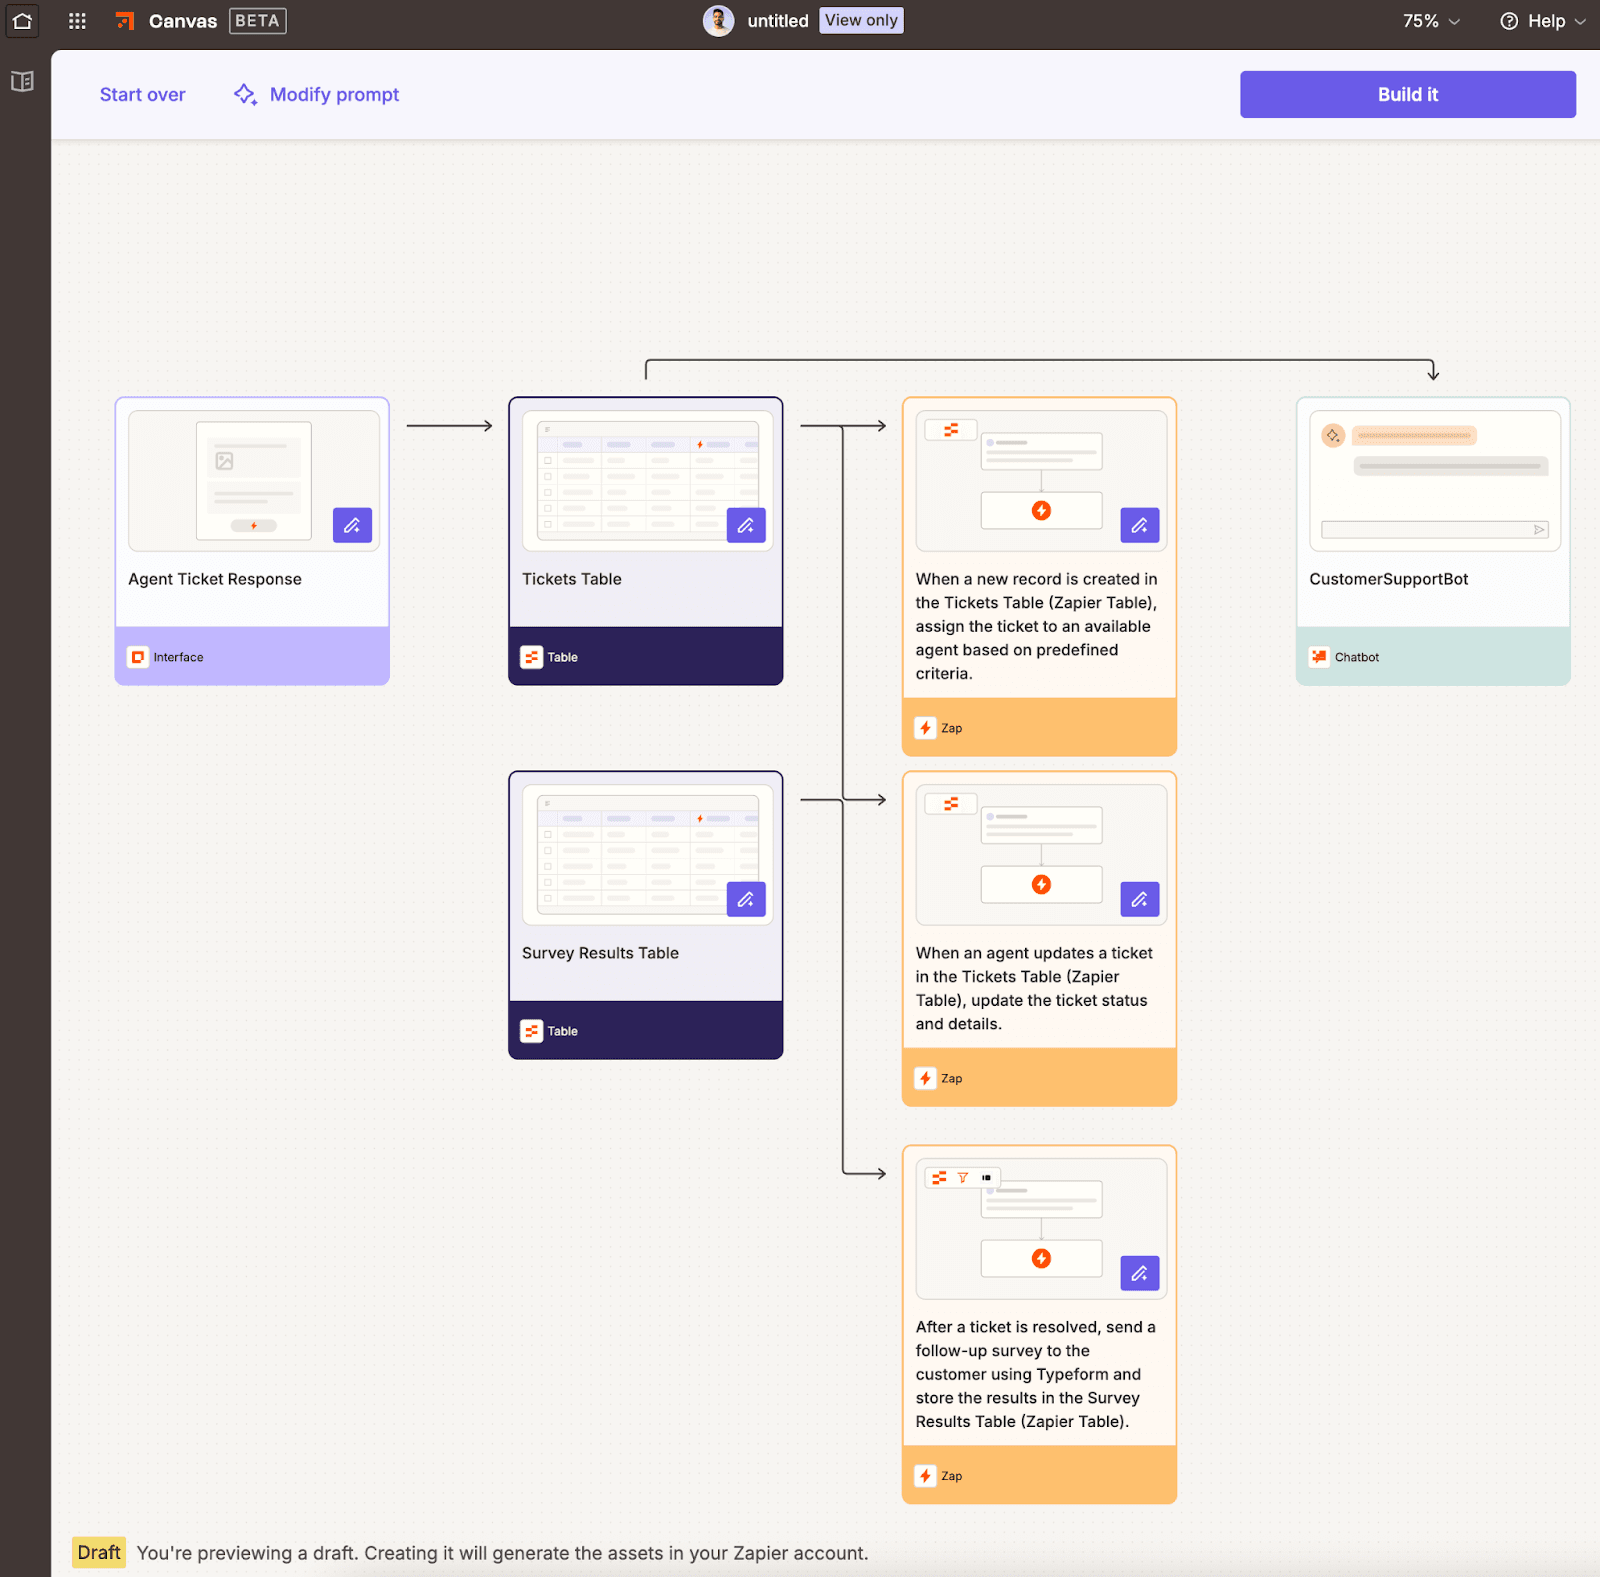Click the BETA label
This screenshot has width=1600, height=1577.
pos(257,21)
